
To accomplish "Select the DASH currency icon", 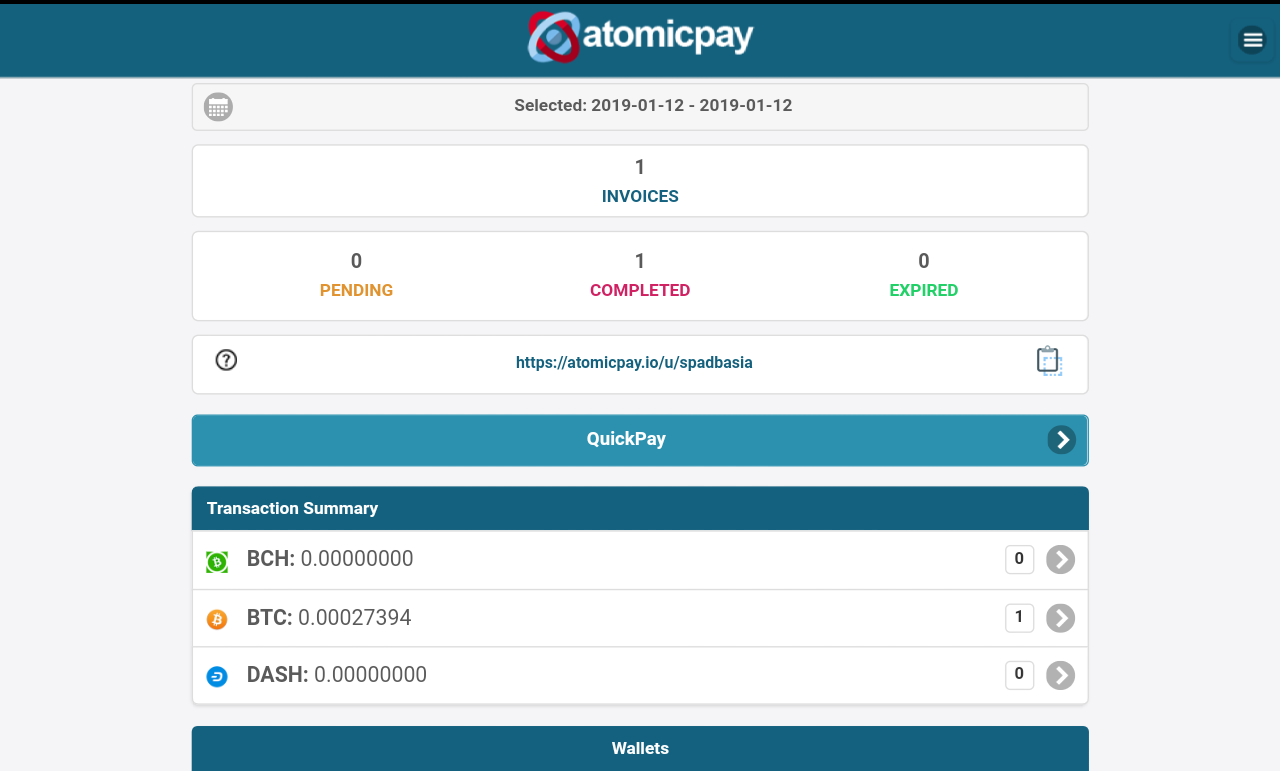I will tap(216, 676).
